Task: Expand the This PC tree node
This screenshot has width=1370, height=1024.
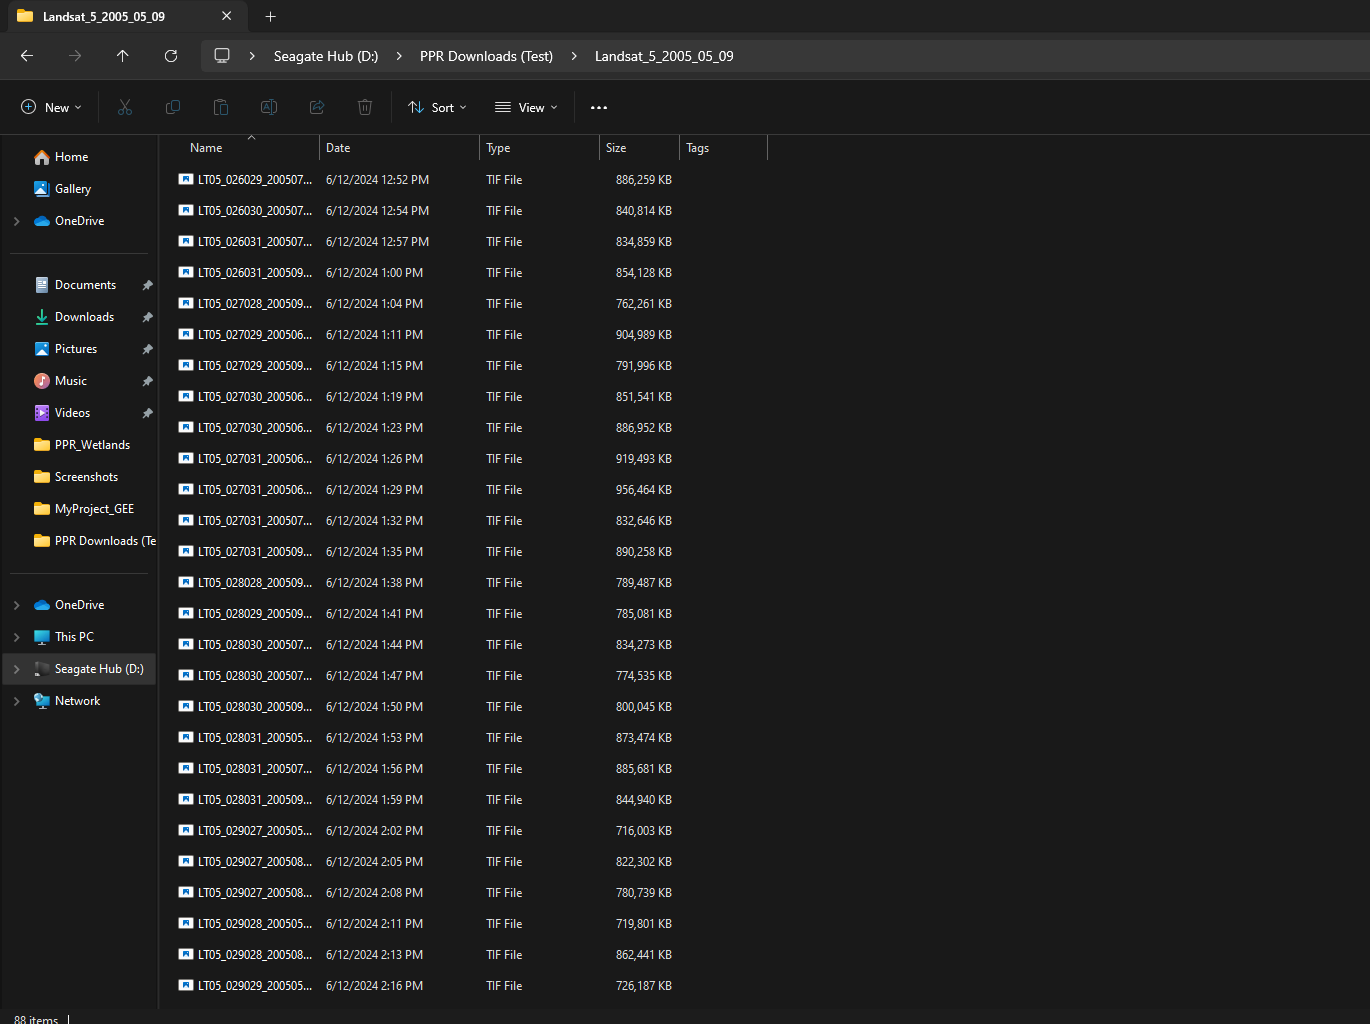Action: pyautogui.click(x=17, y=637)
